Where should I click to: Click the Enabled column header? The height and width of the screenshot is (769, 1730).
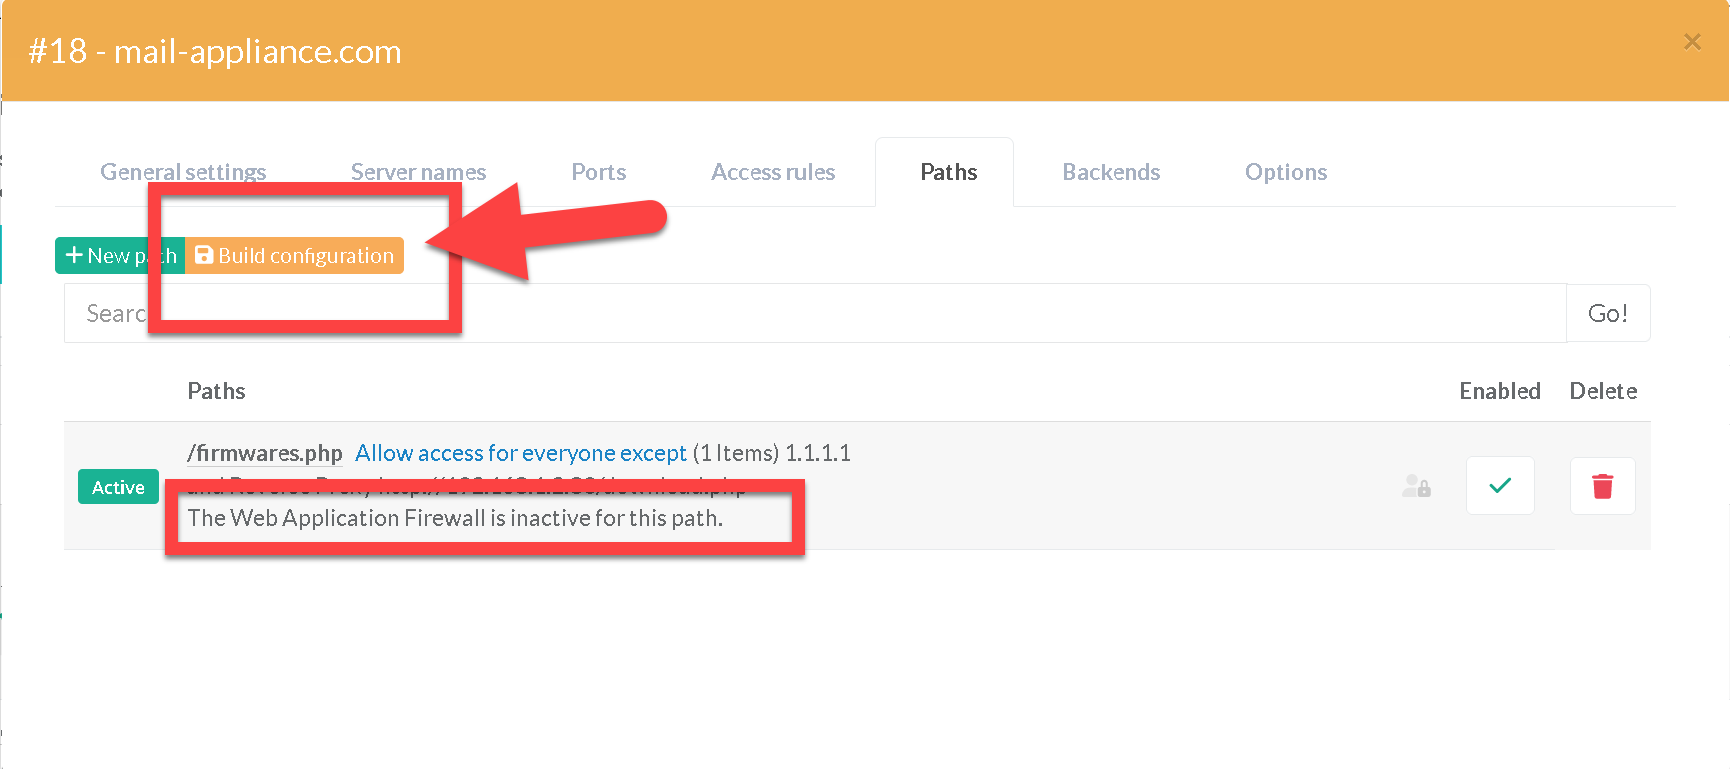(1499, 391)
